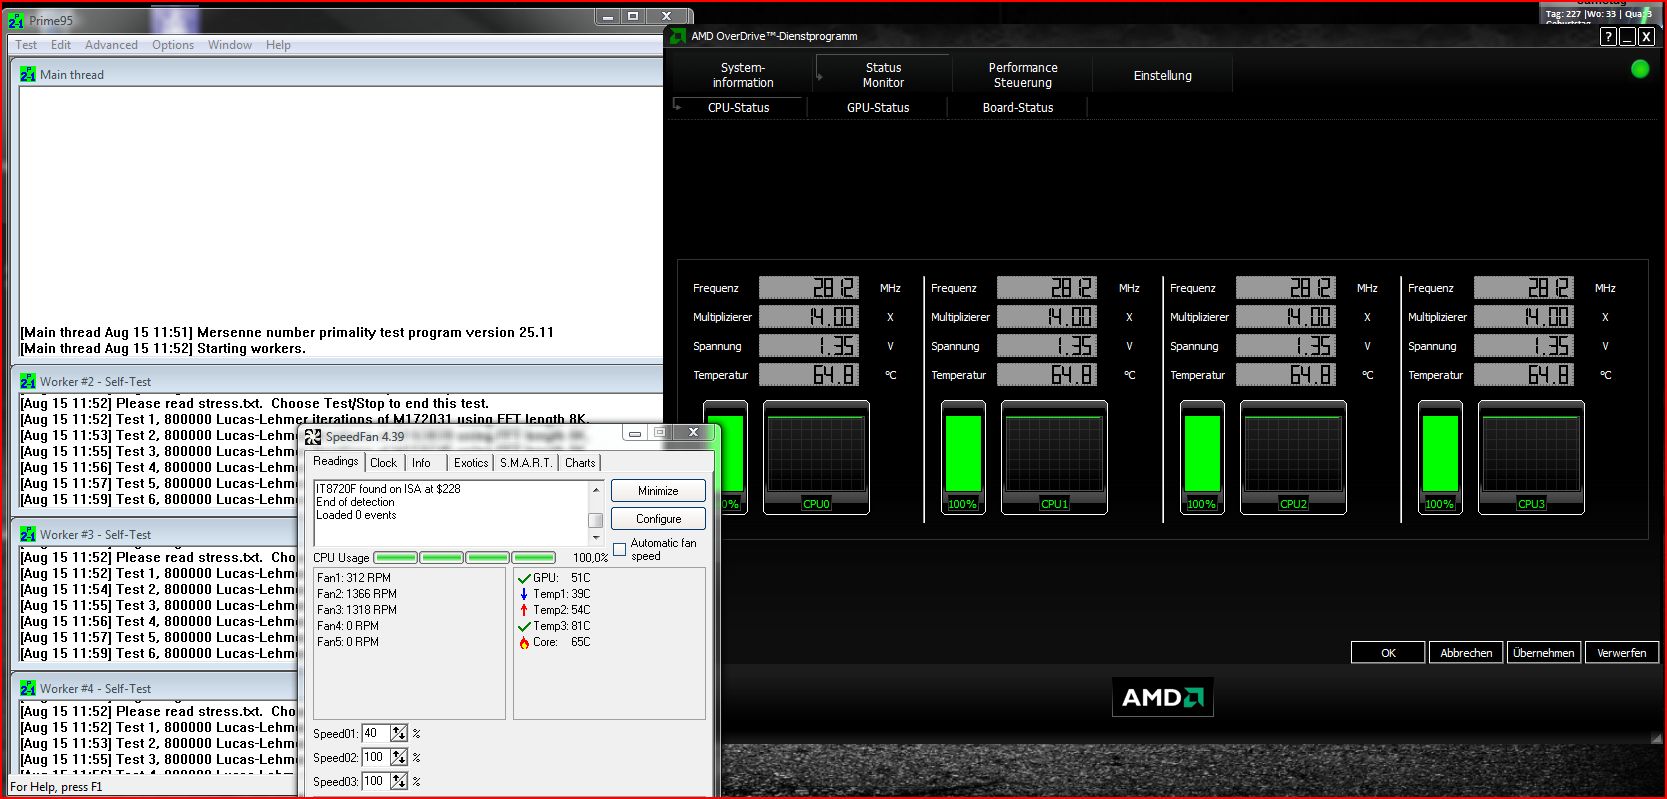
Task: Click the Speed03 up/down stepper arrows
Action: coord(399,781)
